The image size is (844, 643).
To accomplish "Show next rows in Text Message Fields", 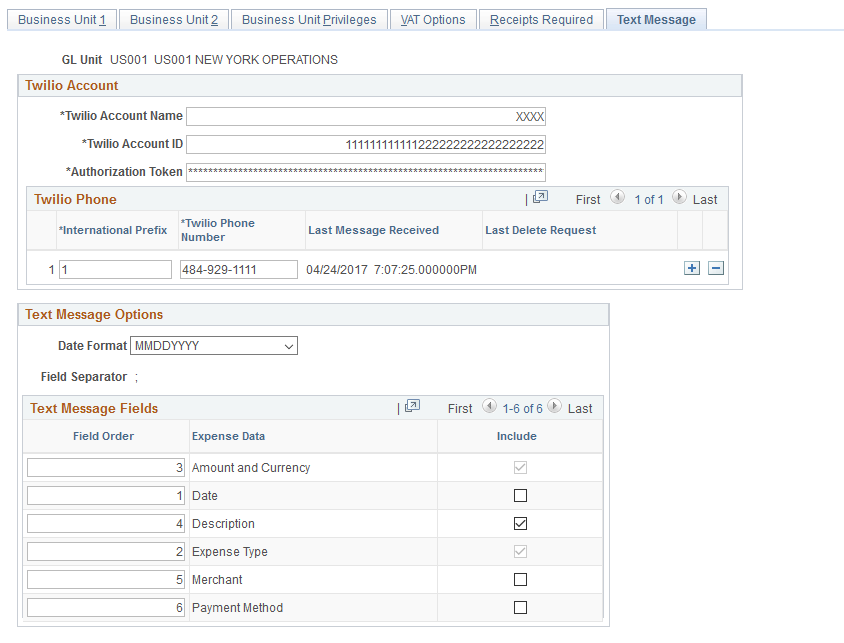I will [x=554, y=406].
